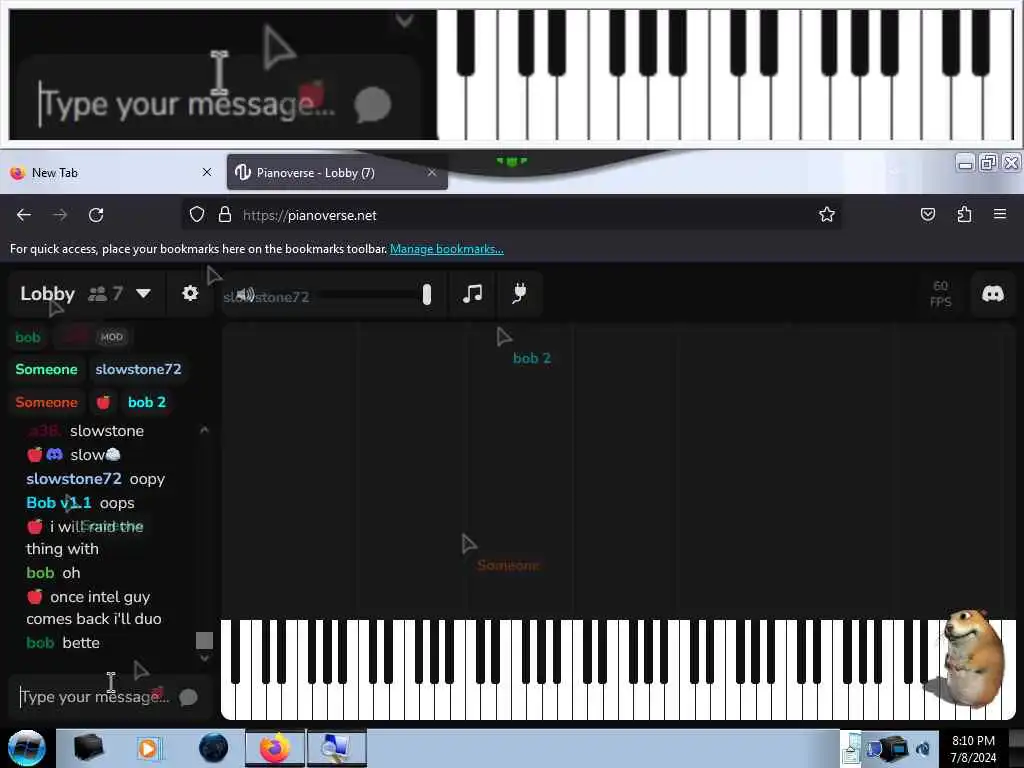Click chat message 'bob bette'

coord(63,643)
